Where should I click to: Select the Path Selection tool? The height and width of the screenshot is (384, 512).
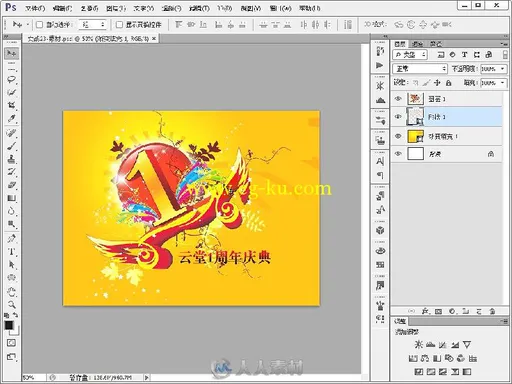click(x=11, y=265)
